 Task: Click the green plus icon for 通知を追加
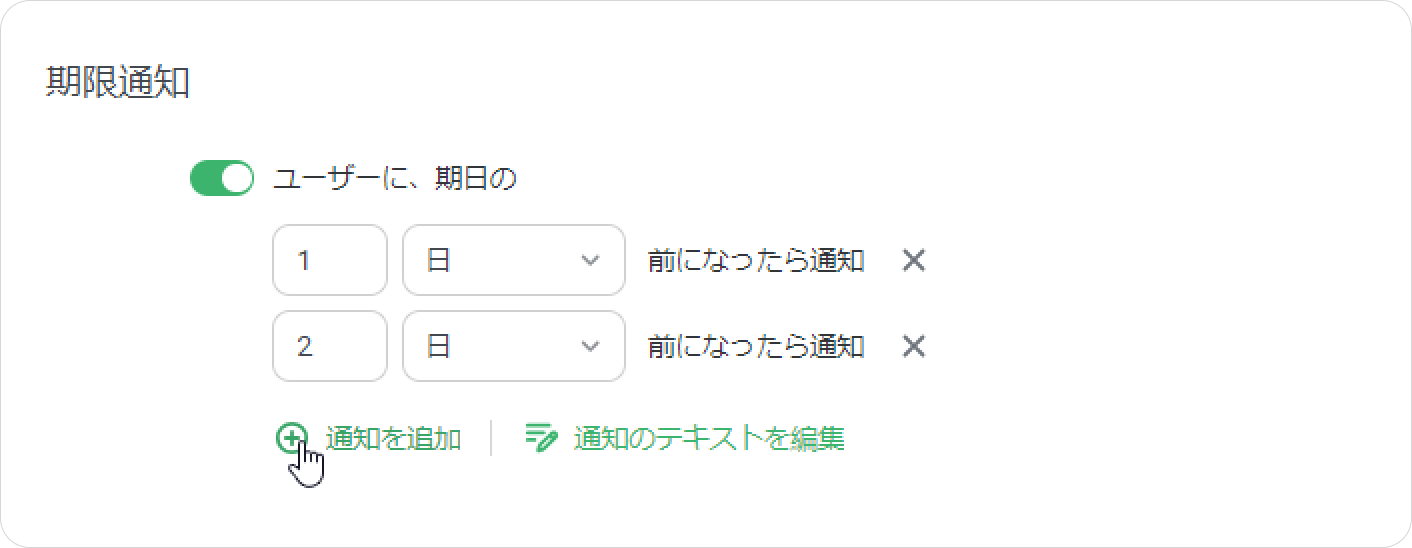tap(291, 438)
